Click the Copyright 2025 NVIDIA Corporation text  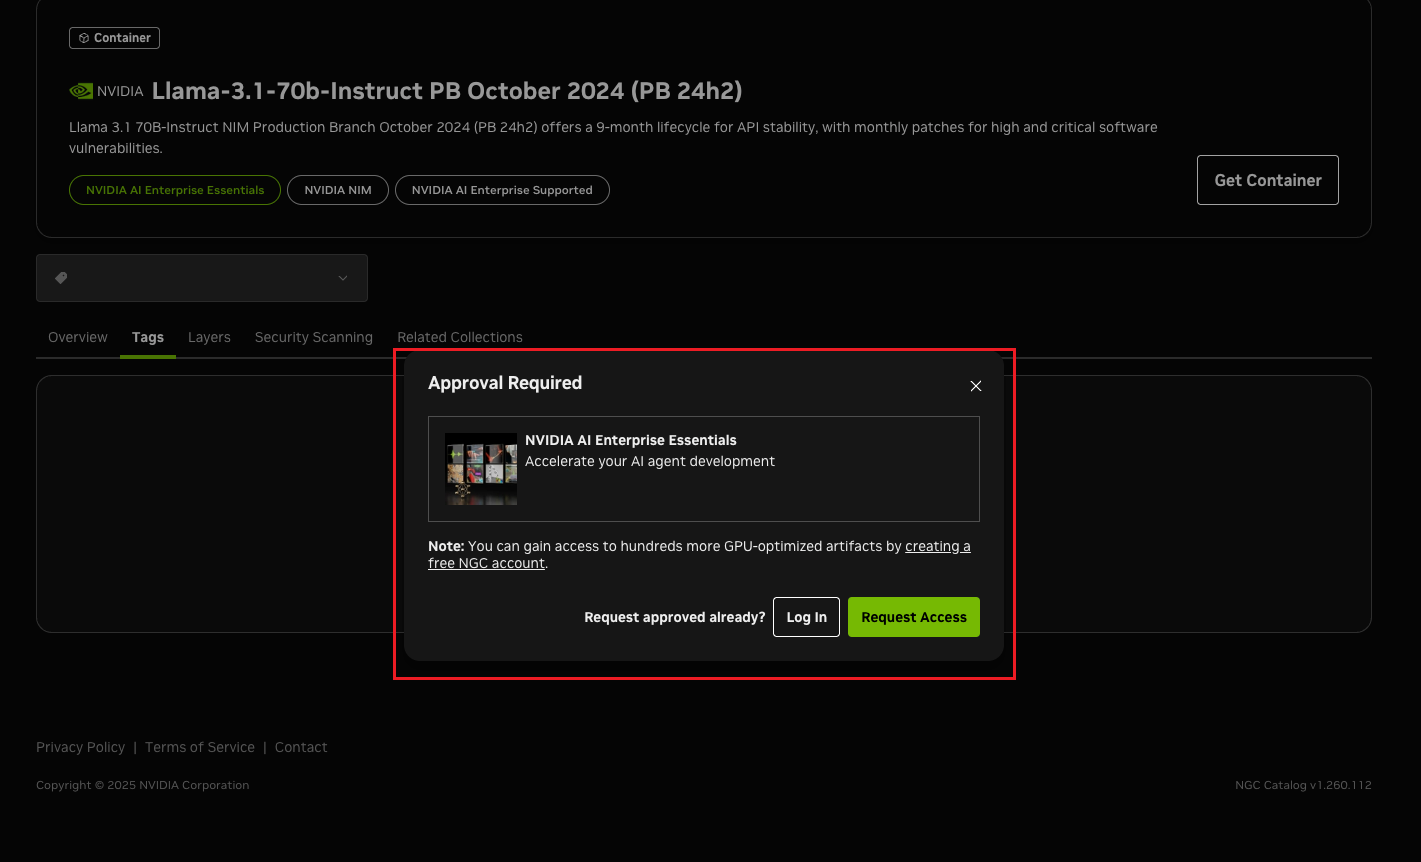coord(143,785)
